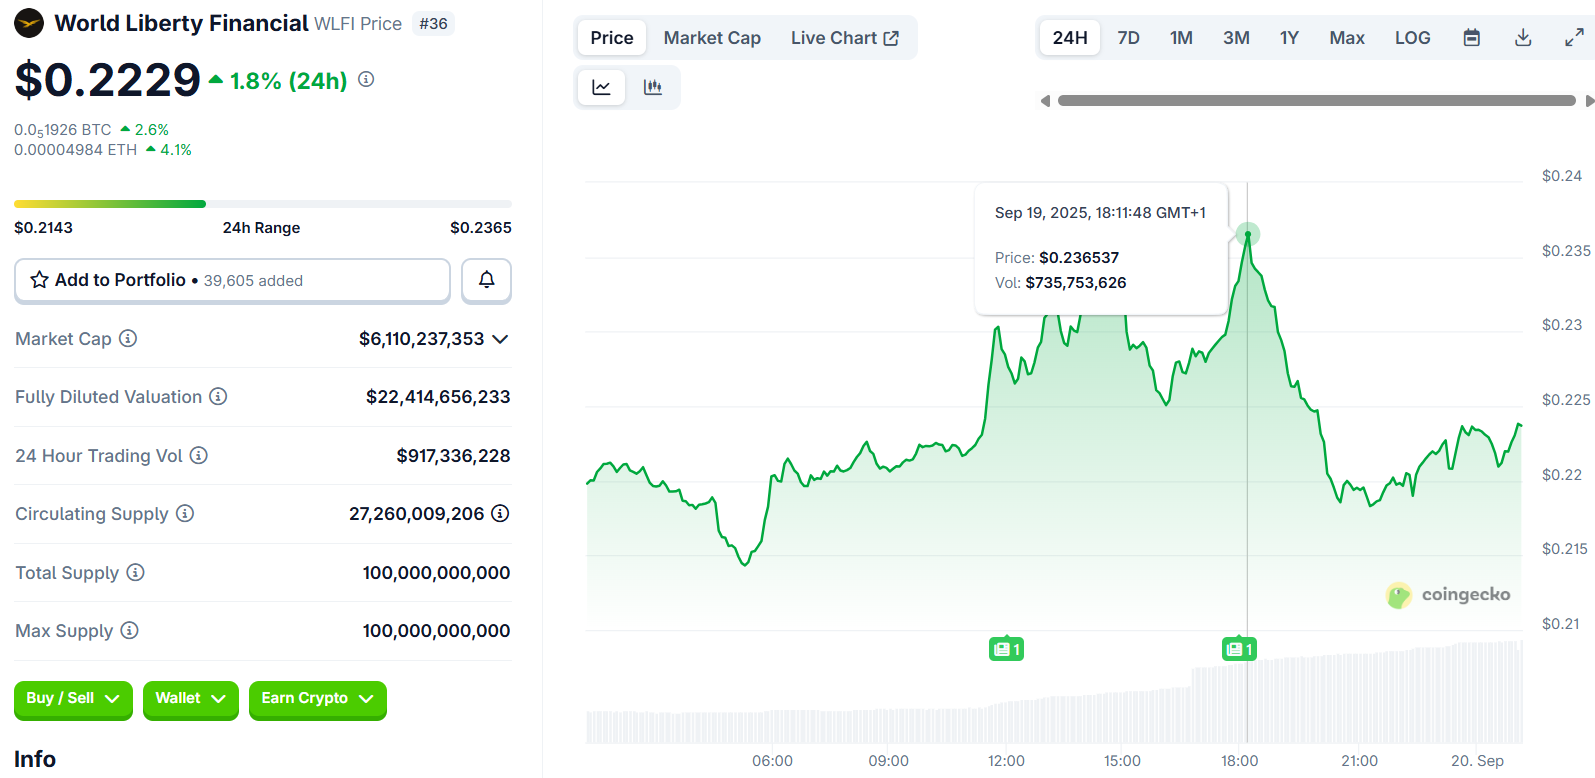Viewport: 1595px width, 778px height.
Task: Expand Market Cap value chevron
Action: point(501,339)
